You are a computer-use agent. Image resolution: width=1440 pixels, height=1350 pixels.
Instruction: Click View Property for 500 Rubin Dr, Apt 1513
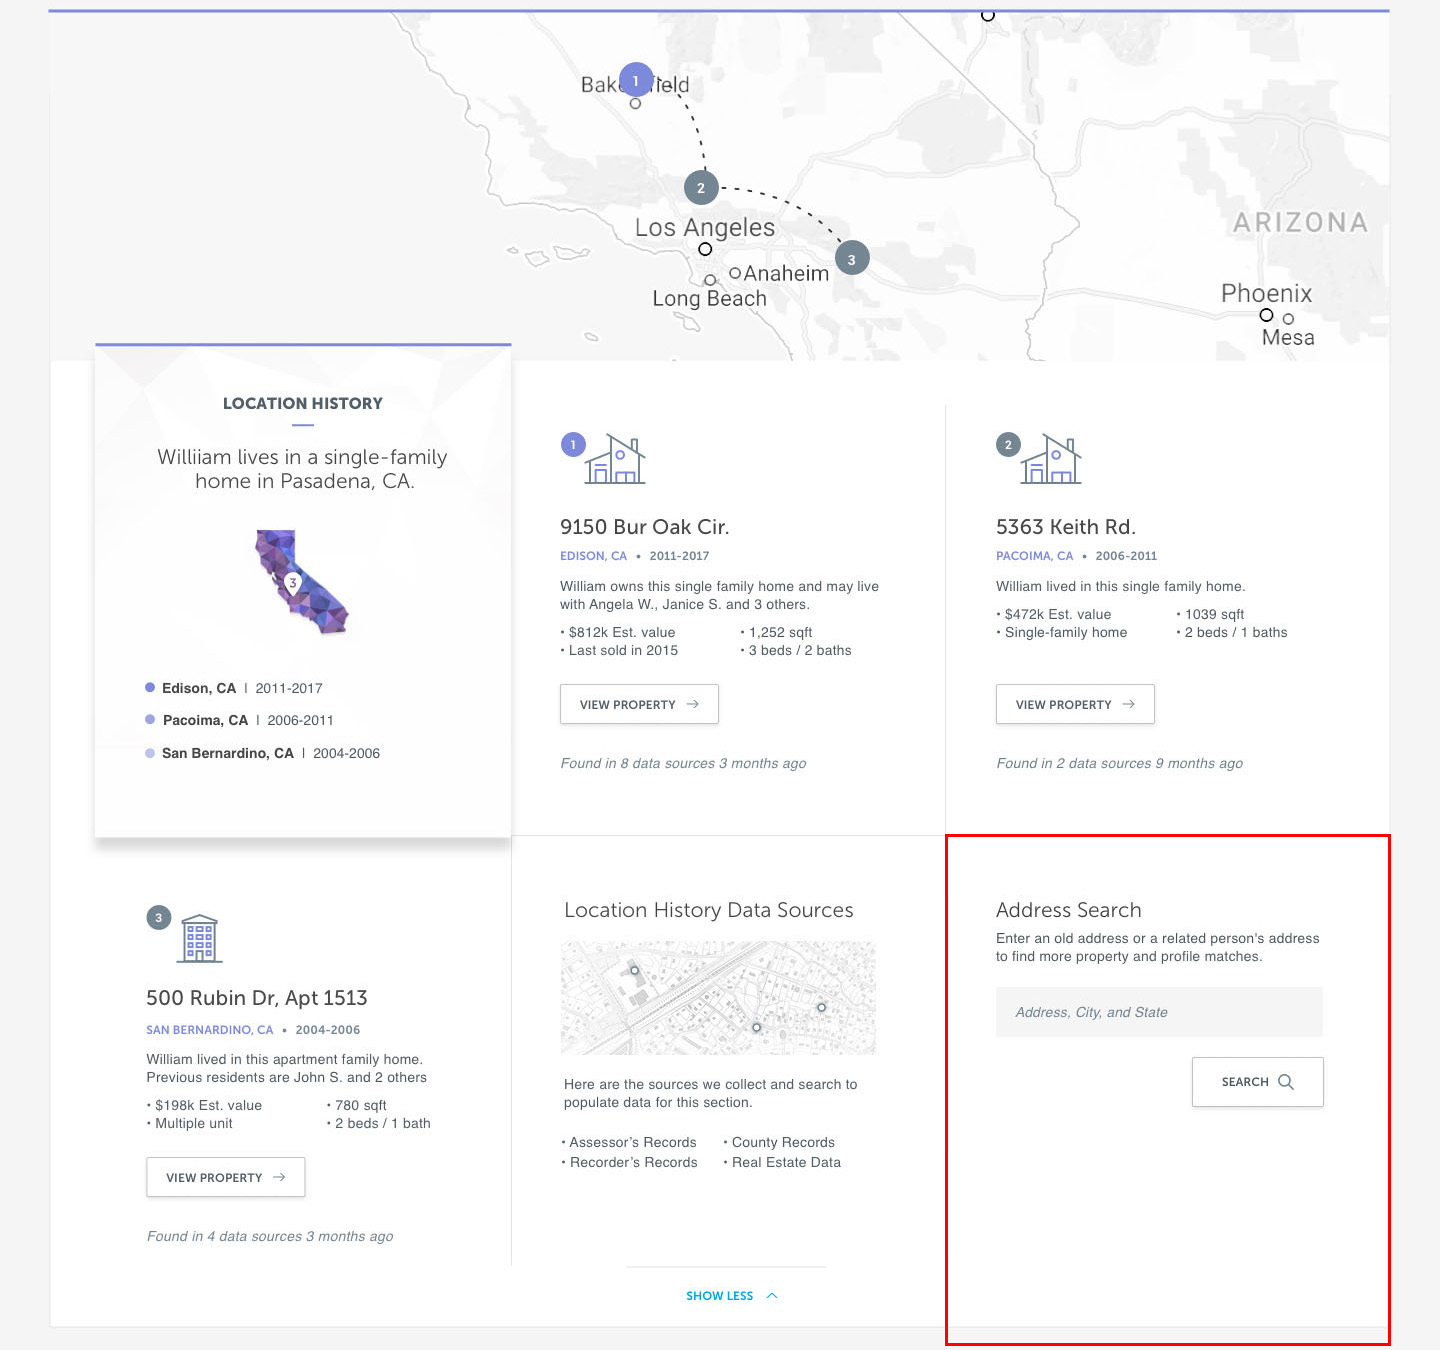225,1177
